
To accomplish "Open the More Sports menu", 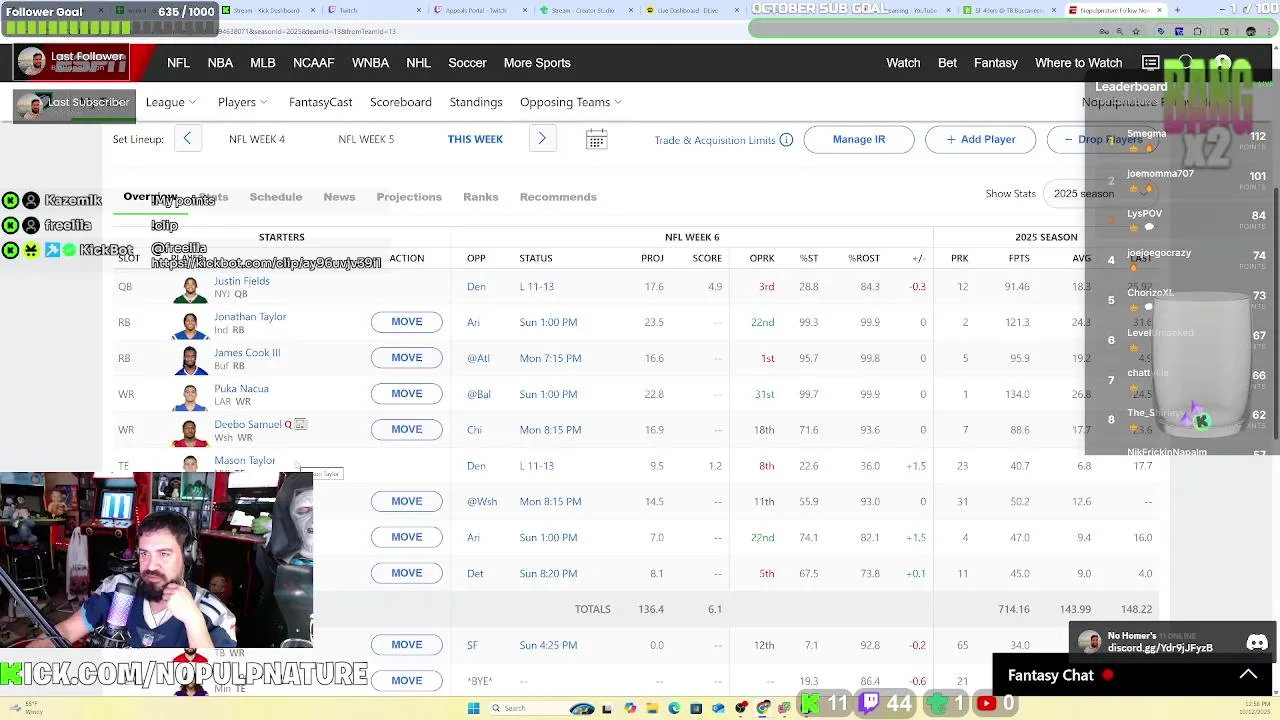I will (x=537, y=63).
